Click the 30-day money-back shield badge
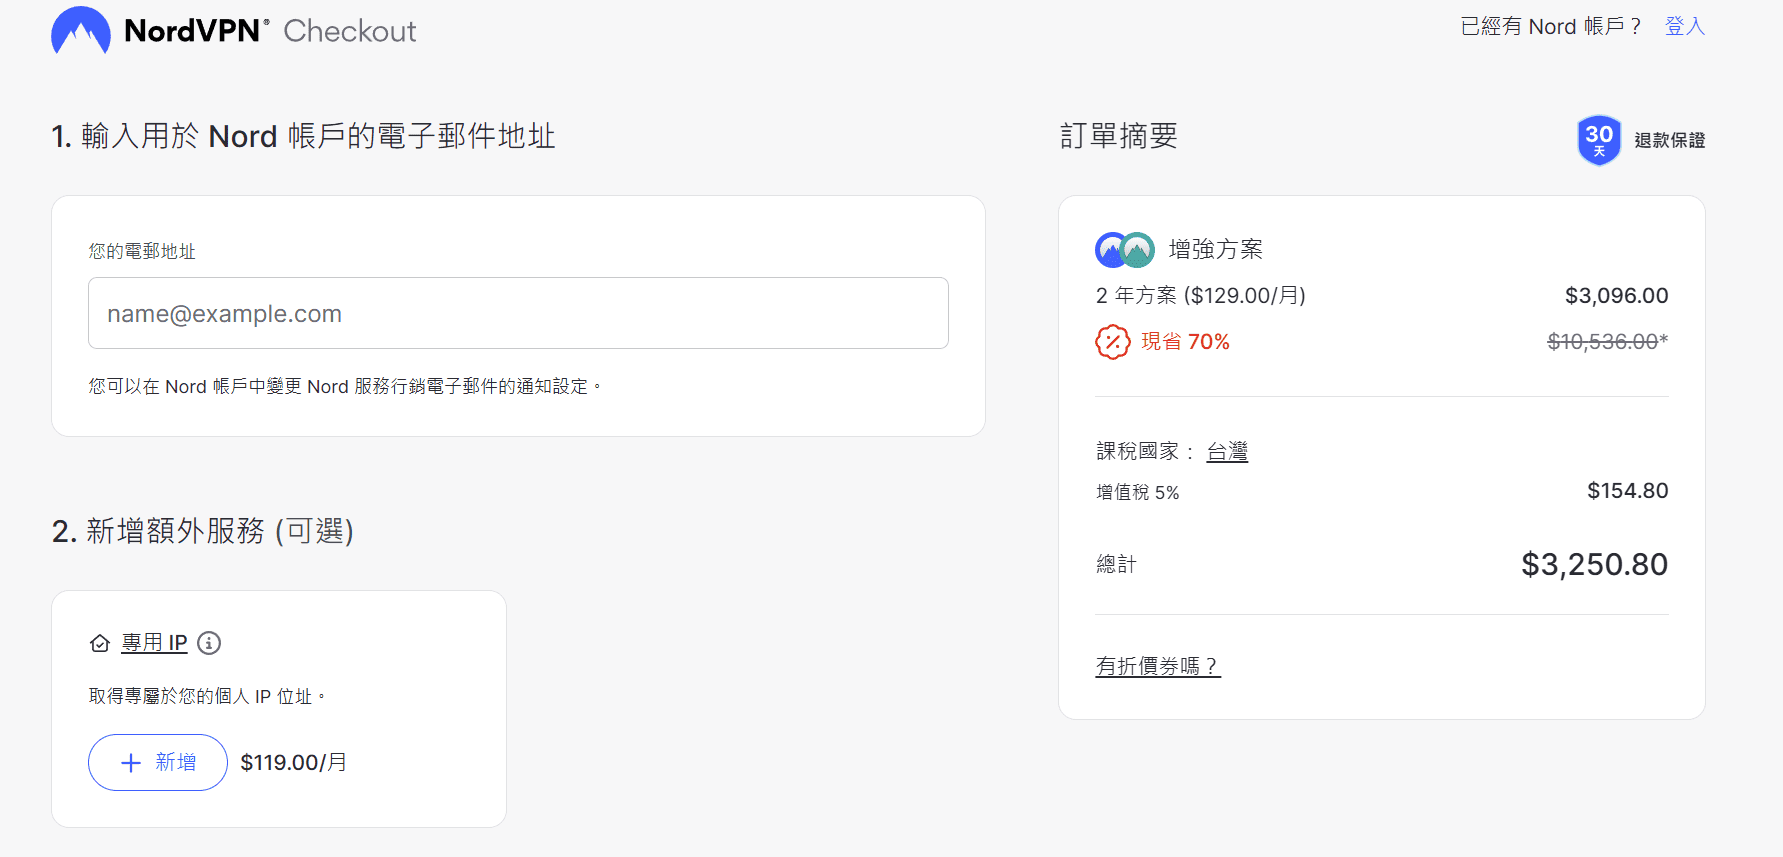The height and width of the screenshot is (857, 1783). tap(1598, 140)
